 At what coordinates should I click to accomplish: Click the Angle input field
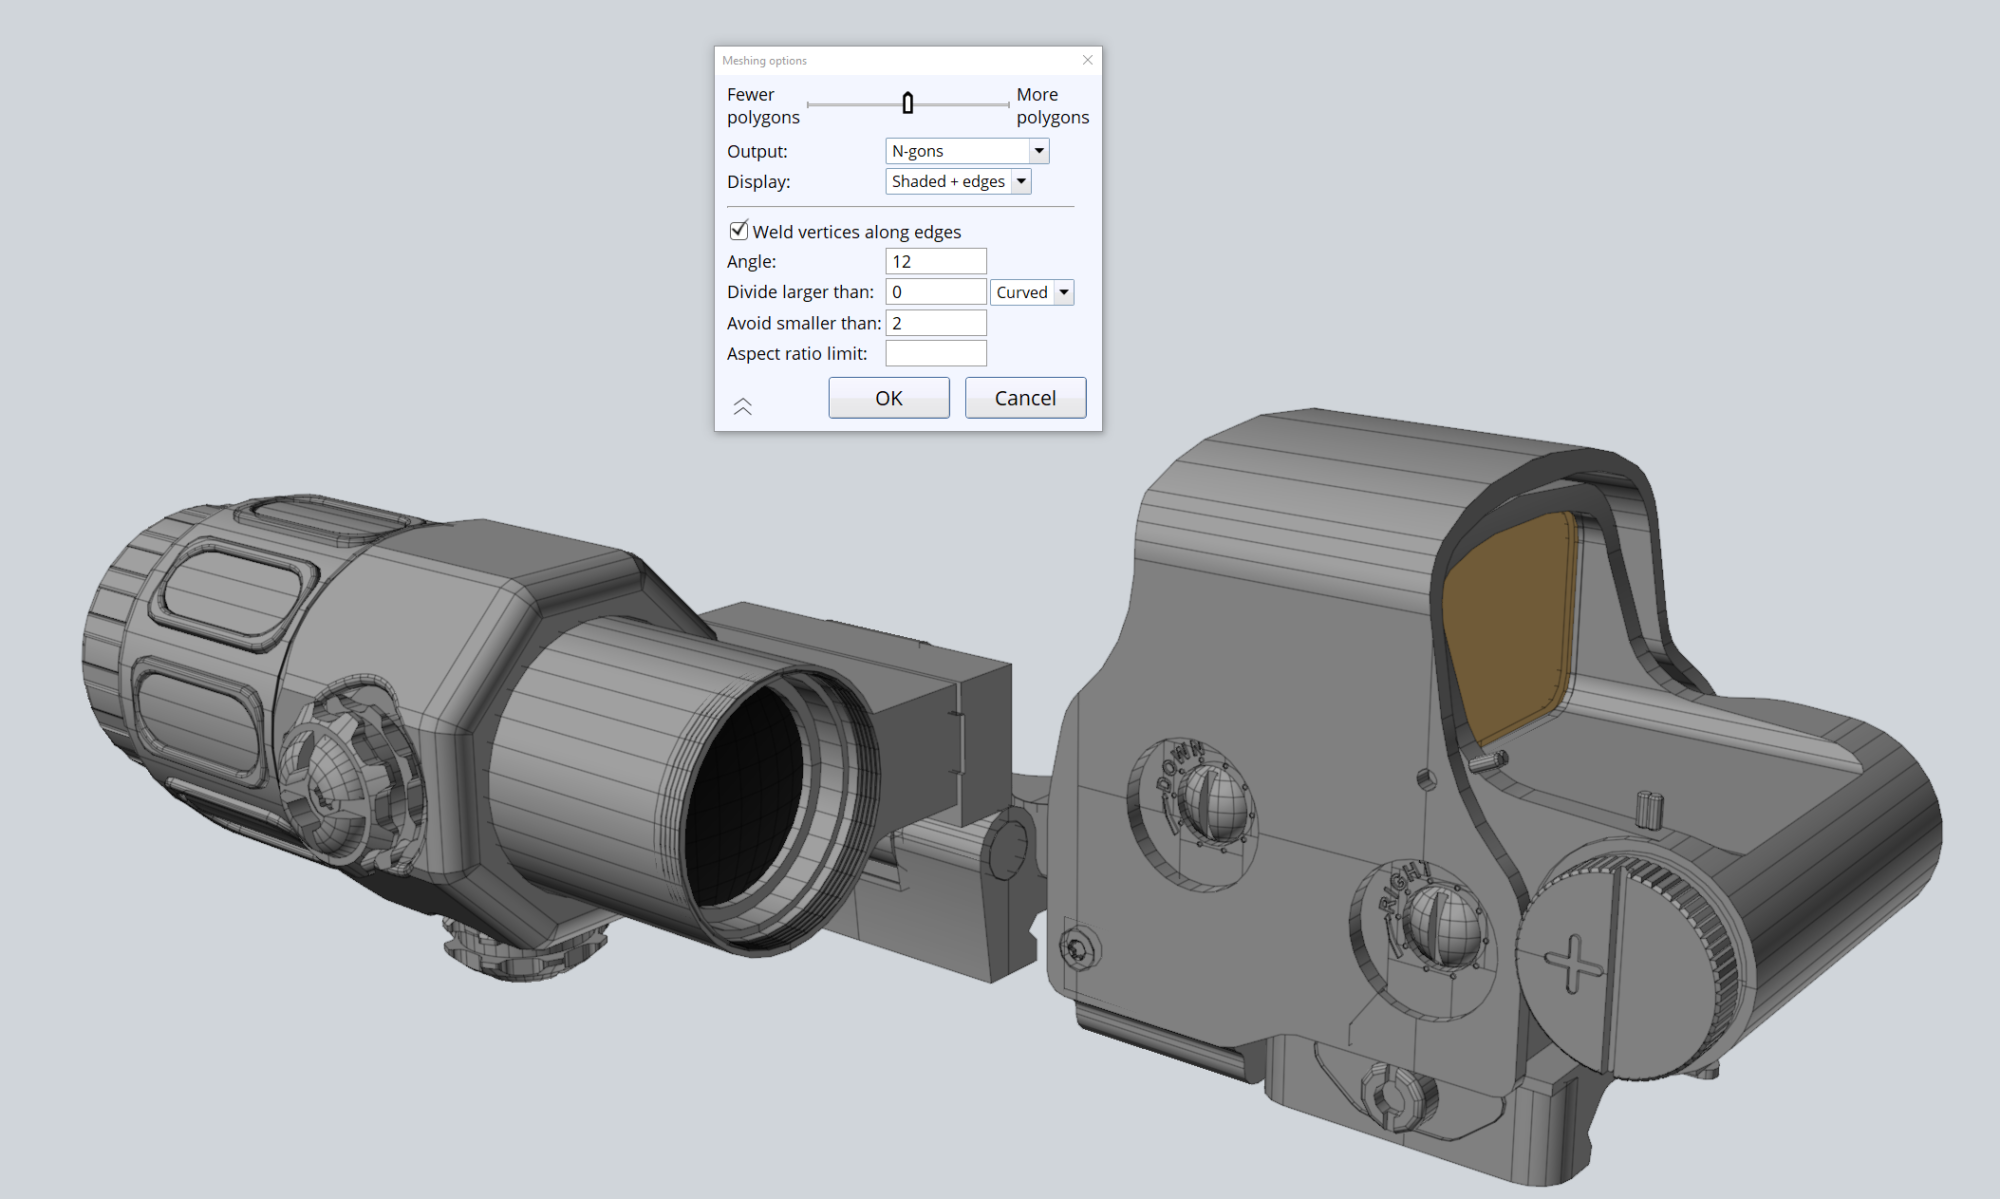(935, 261)
